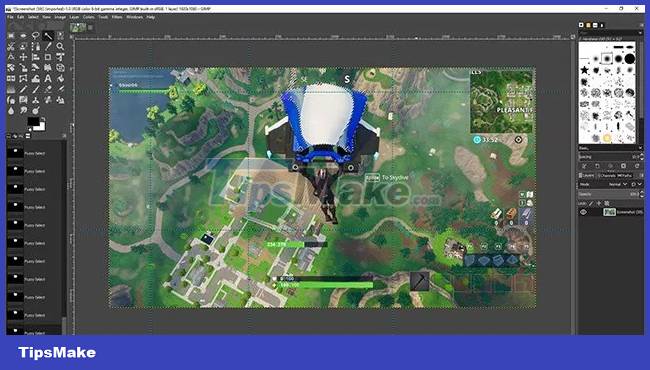Screen dimensions: 650x370
Task: Select the Eraser tool
Action: 48,89
